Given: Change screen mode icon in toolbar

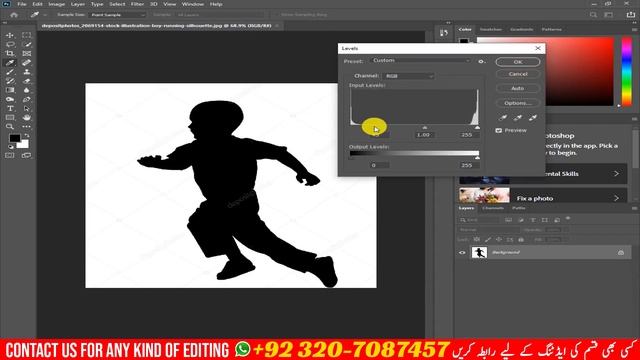Looking at the screenshot, I should click(27, 156).
